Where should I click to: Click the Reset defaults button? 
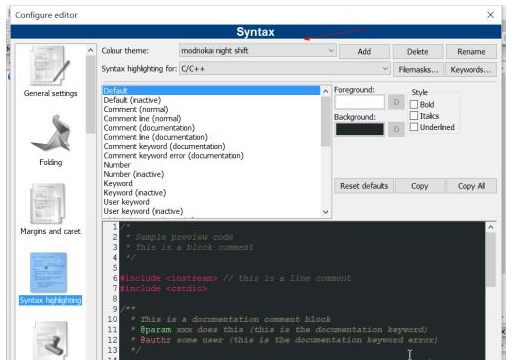tap(364, 186)
